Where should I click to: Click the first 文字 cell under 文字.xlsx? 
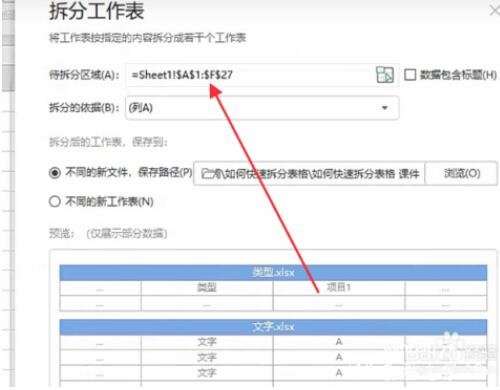[x=207, y=342]
